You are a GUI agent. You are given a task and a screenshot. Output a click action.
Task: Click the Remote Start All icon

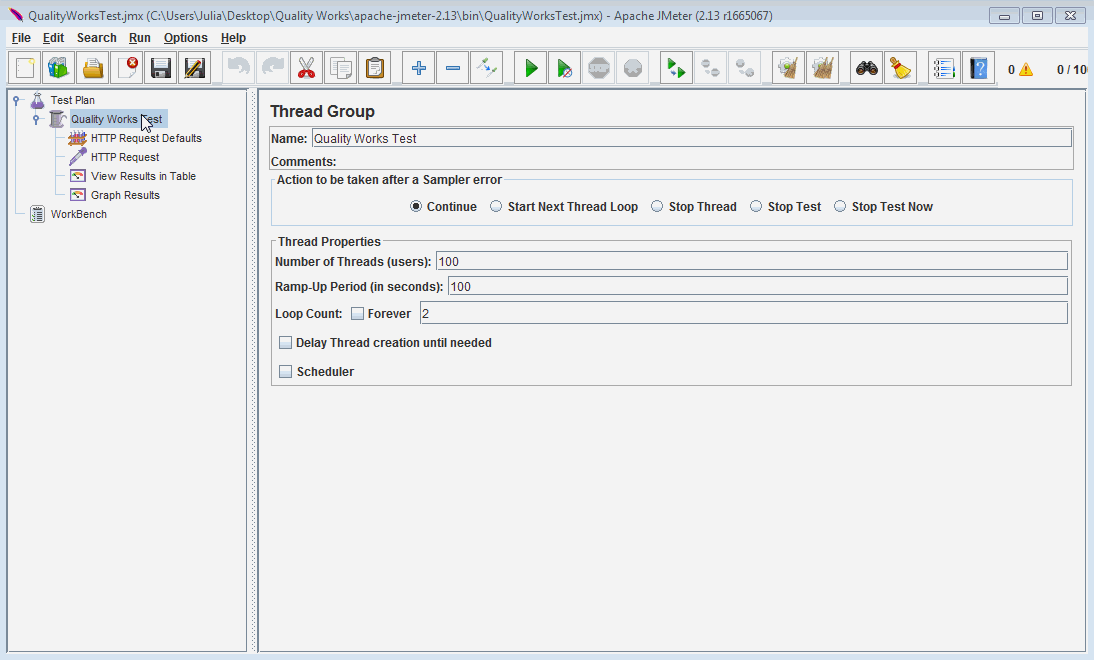(x=676, y=68)
